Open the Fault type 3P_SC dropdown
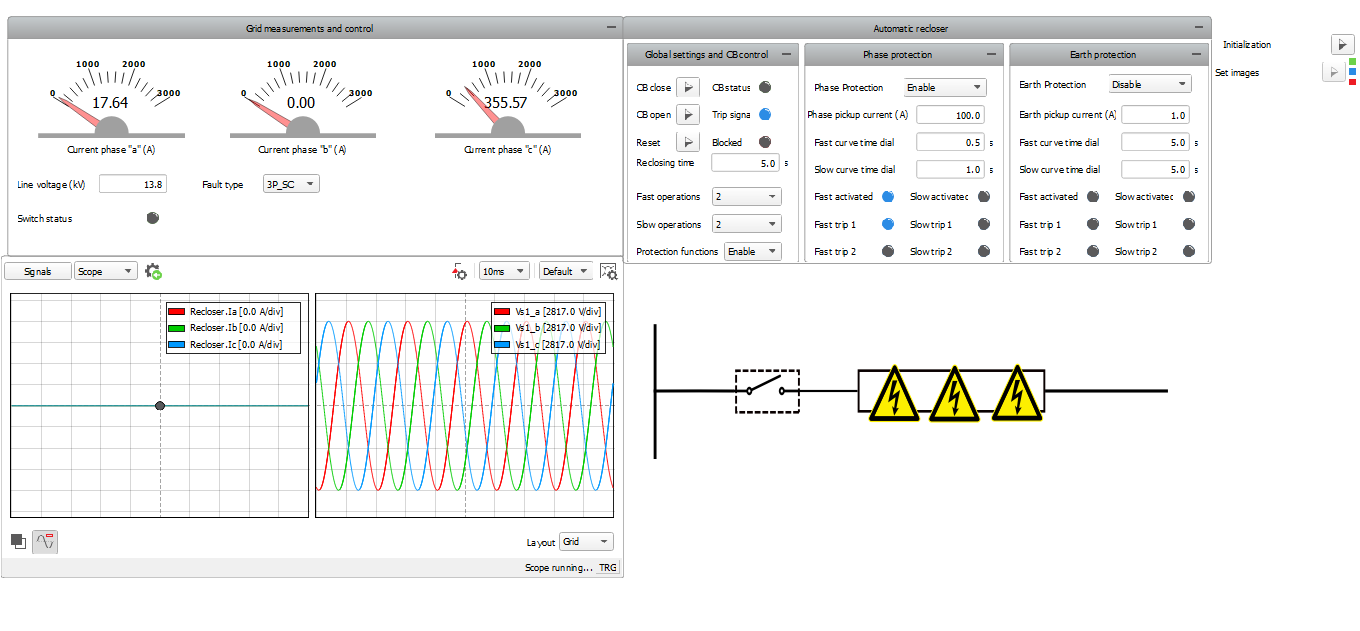This screenshot has height=631, width=1360. pyautogui.click(x=290, y=184)
